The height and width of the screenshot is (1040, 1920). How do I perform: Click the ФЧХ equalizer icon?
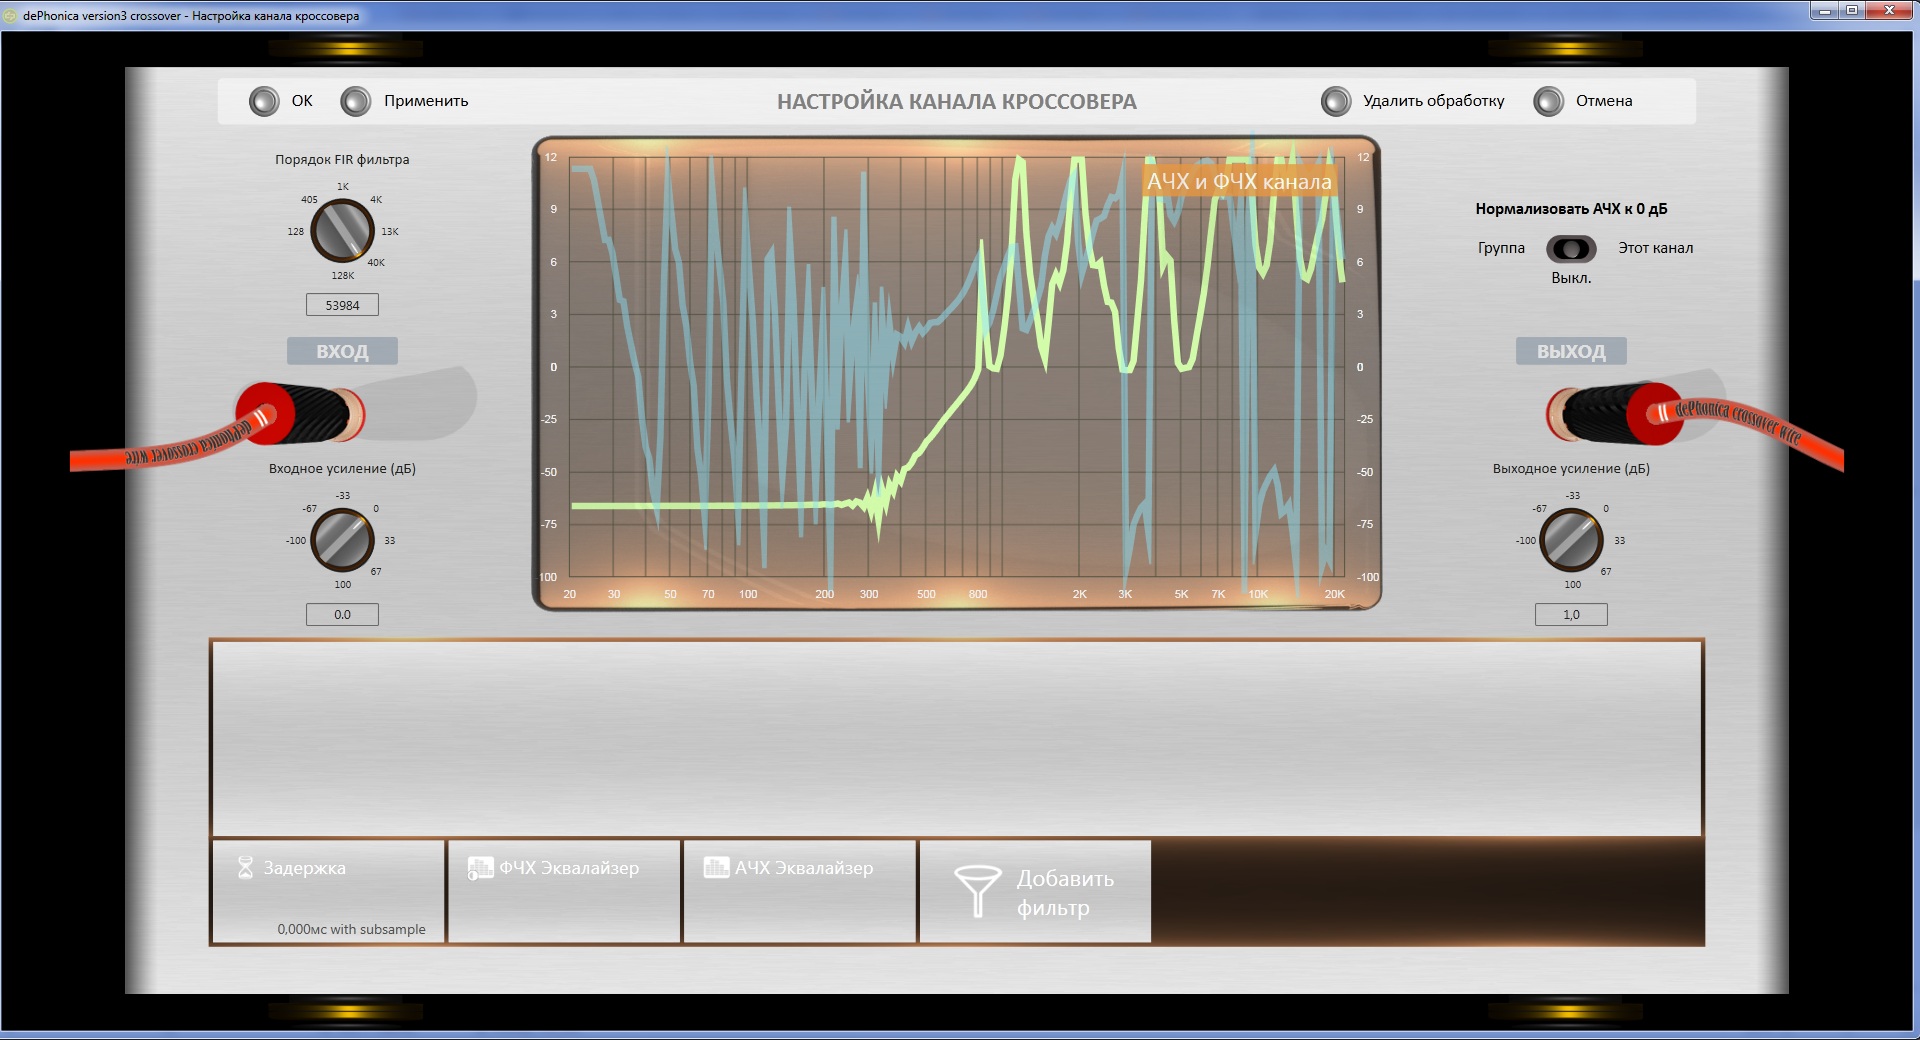481,867
